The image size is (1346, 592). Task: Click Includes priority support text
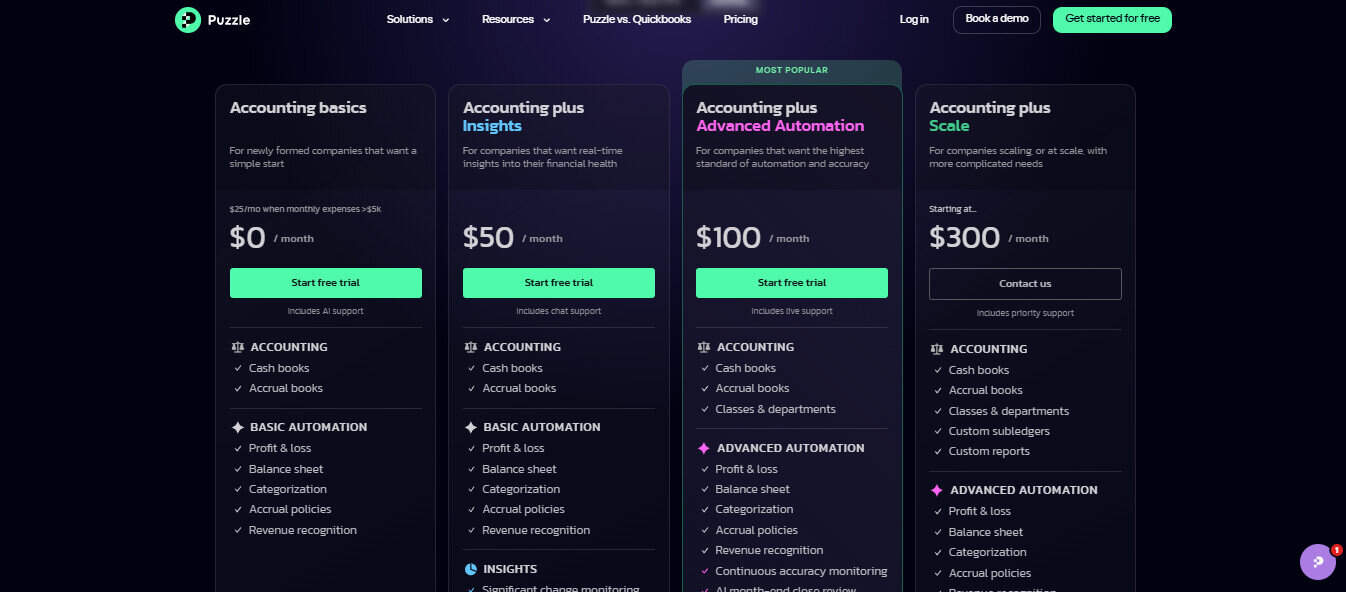pos(1025,313)
